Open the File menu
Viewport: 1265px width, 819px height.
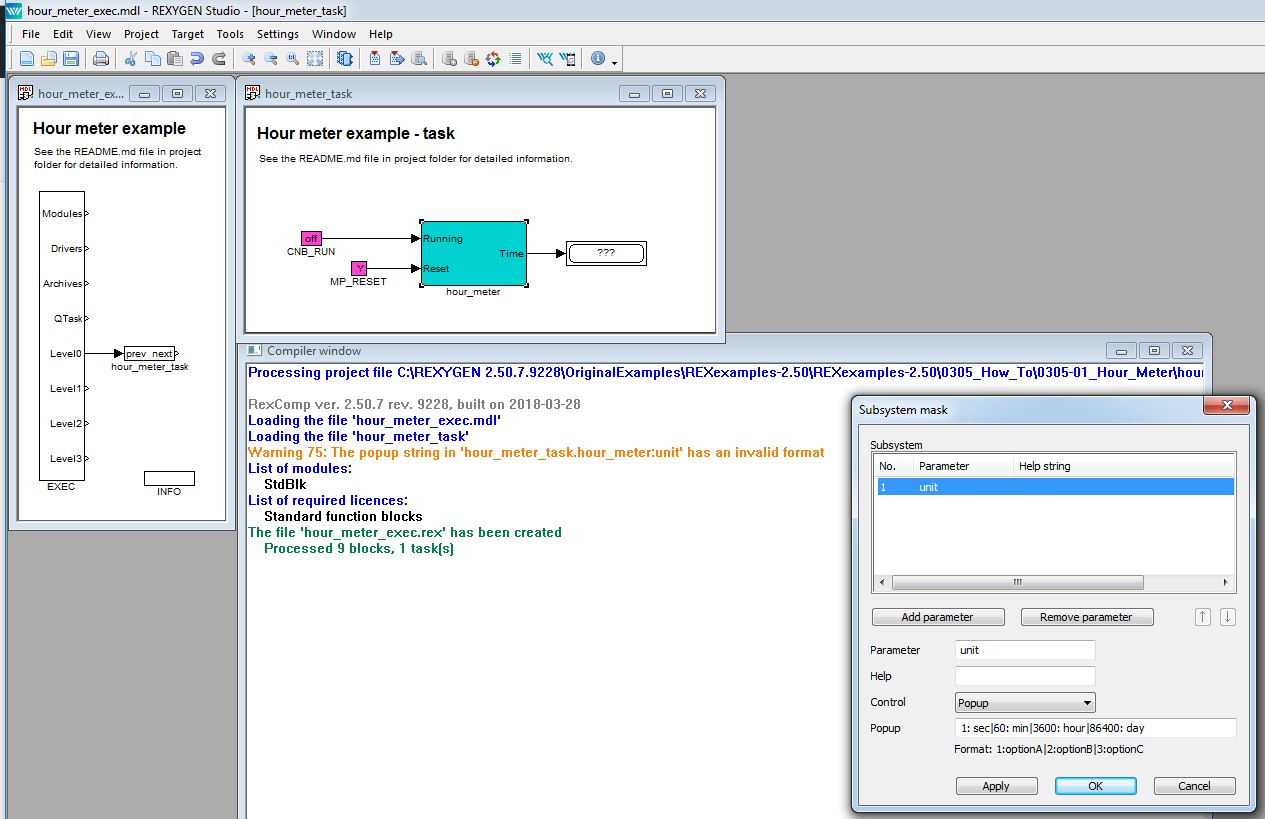coord(30,34)
